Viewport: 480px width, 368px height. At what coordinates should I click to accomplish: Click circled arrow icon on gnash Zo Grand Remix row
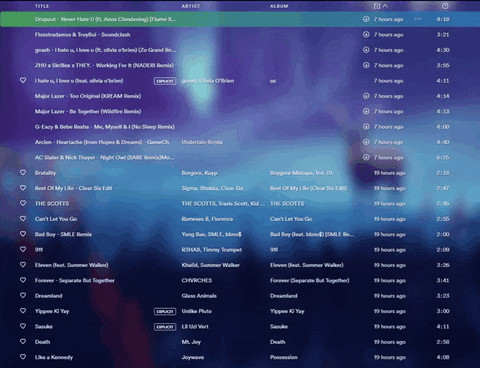[x=366, y=50]
